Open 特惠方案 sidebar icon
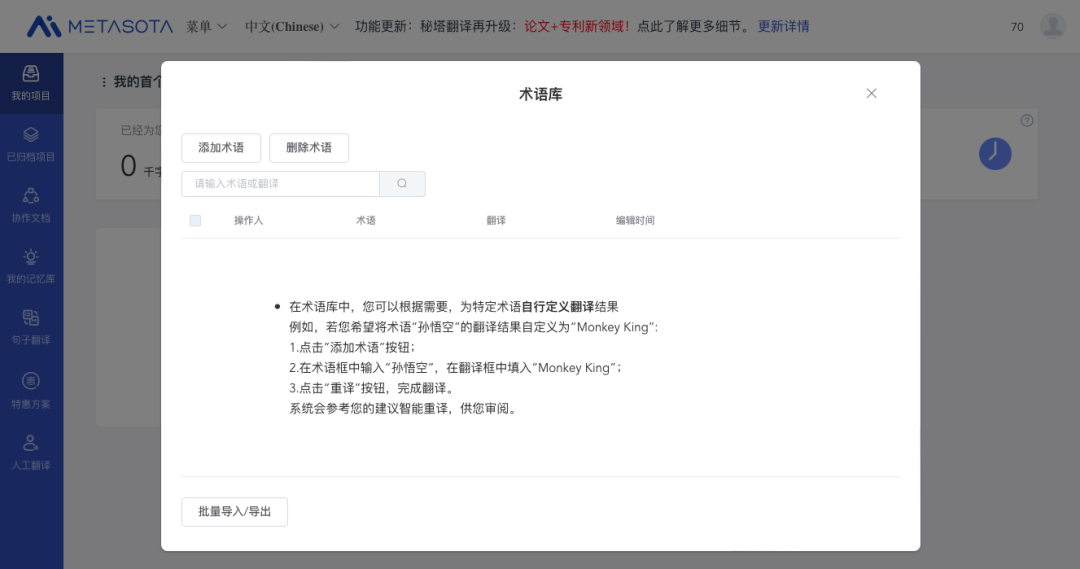The width and height of the screenshot is (1080, 569). click(31, 390)
